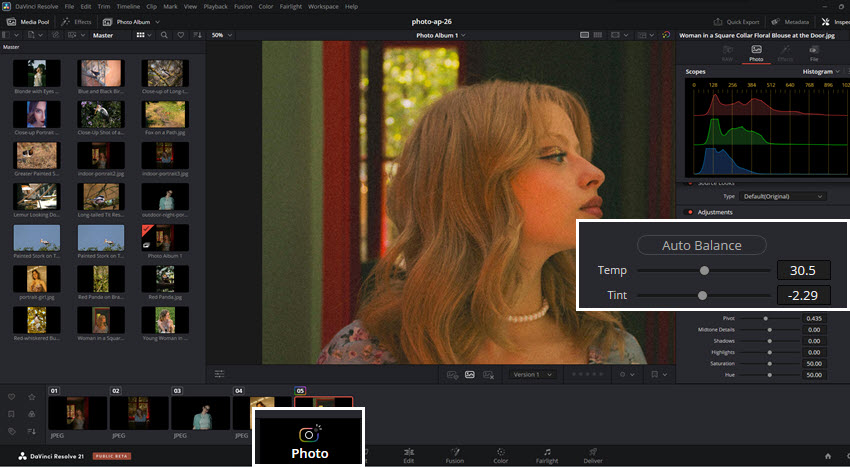
Task: Click the link icon in media pool toolbar
Action: point(55,35)
